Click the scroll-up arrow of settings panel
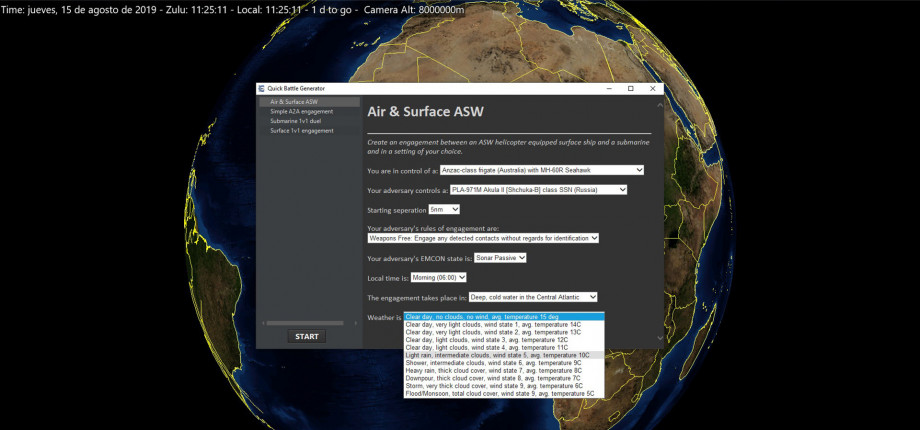Viewport: 920px width, 430px height. tap(660, 105)
